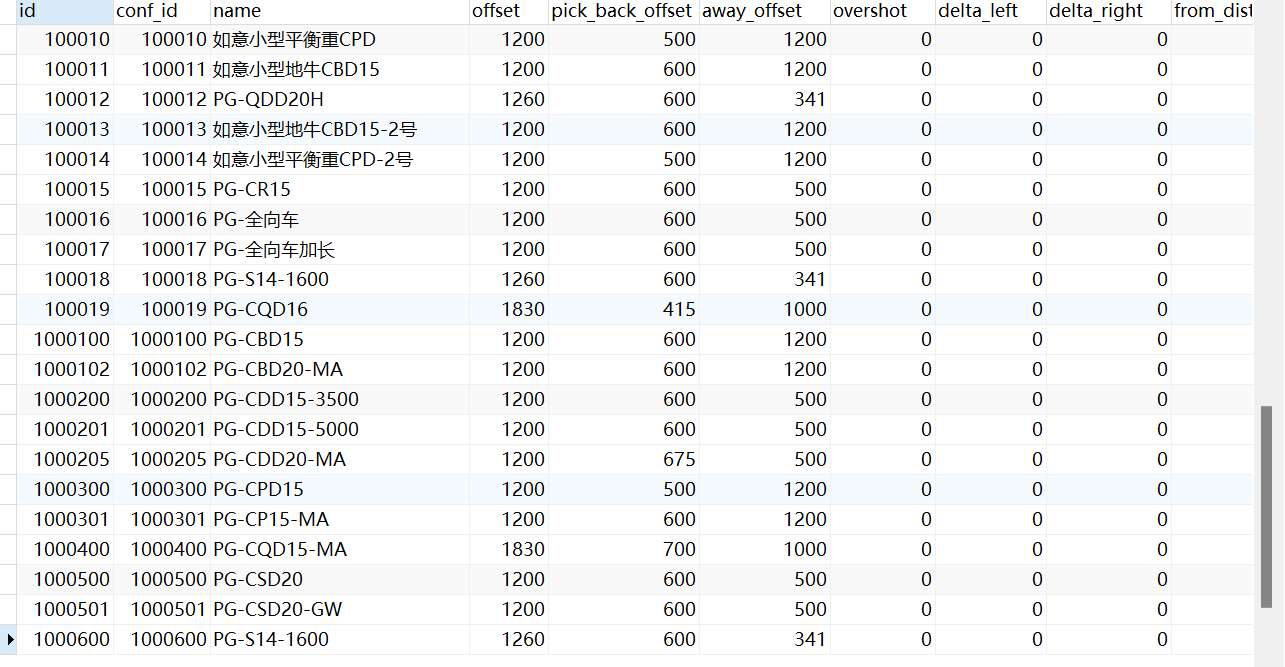Select the id cell 100010
Image resolution: width=1285 pixels, height=667 pixels.
pos(65,39)
